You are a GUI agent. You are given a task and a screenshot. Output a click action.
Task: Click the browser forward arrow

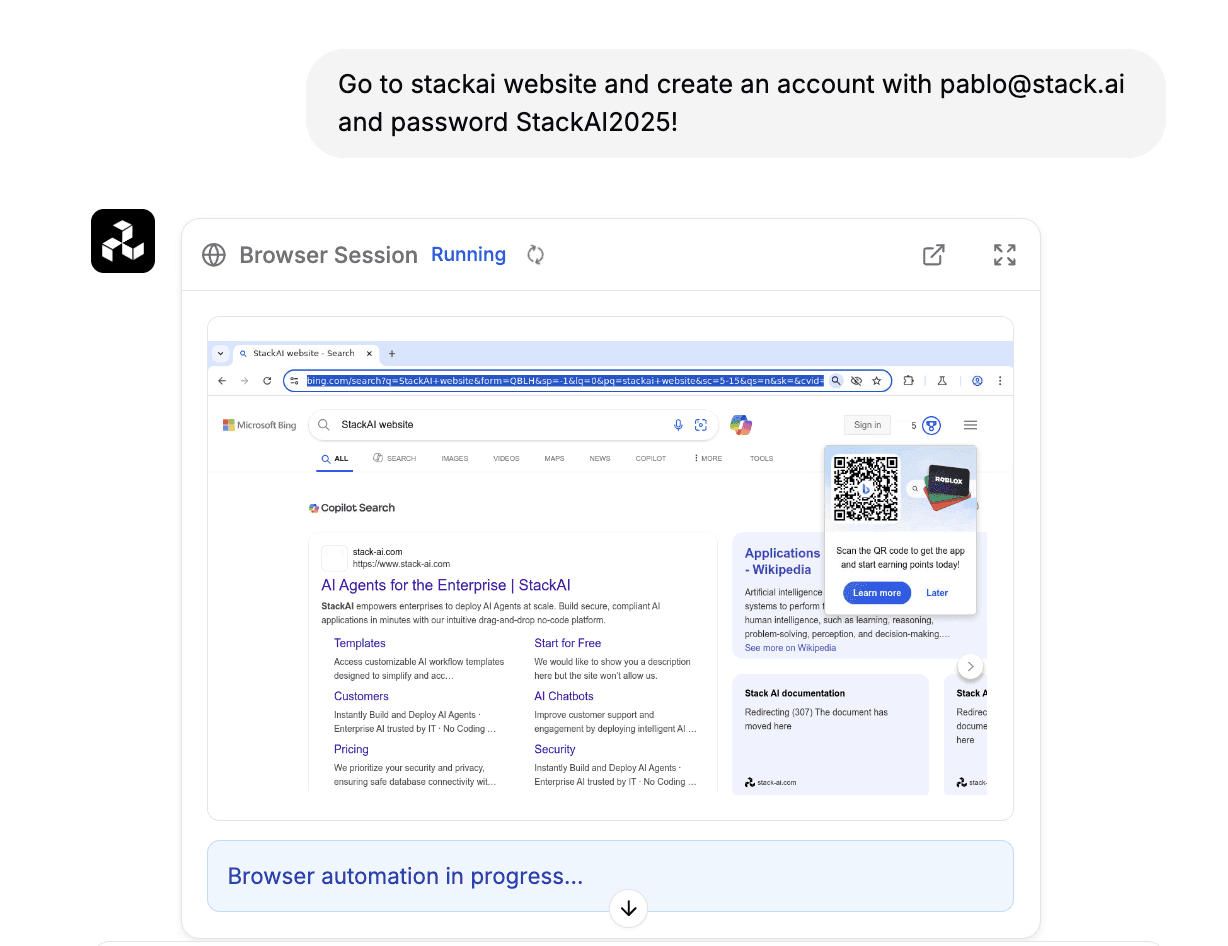[244, 381]
